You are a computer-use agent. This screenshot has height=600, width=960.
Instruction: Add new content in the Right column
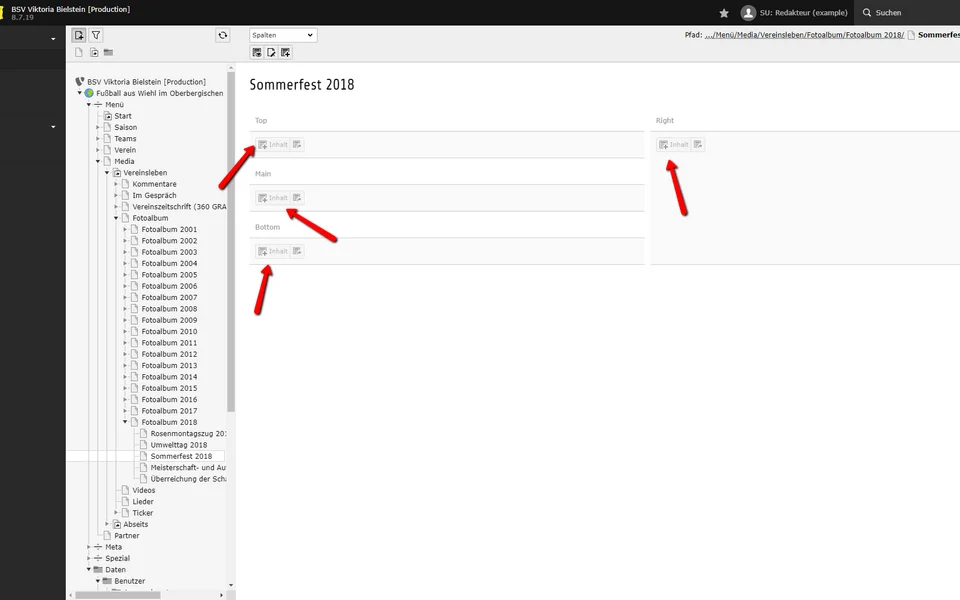[x=673, y=144]
